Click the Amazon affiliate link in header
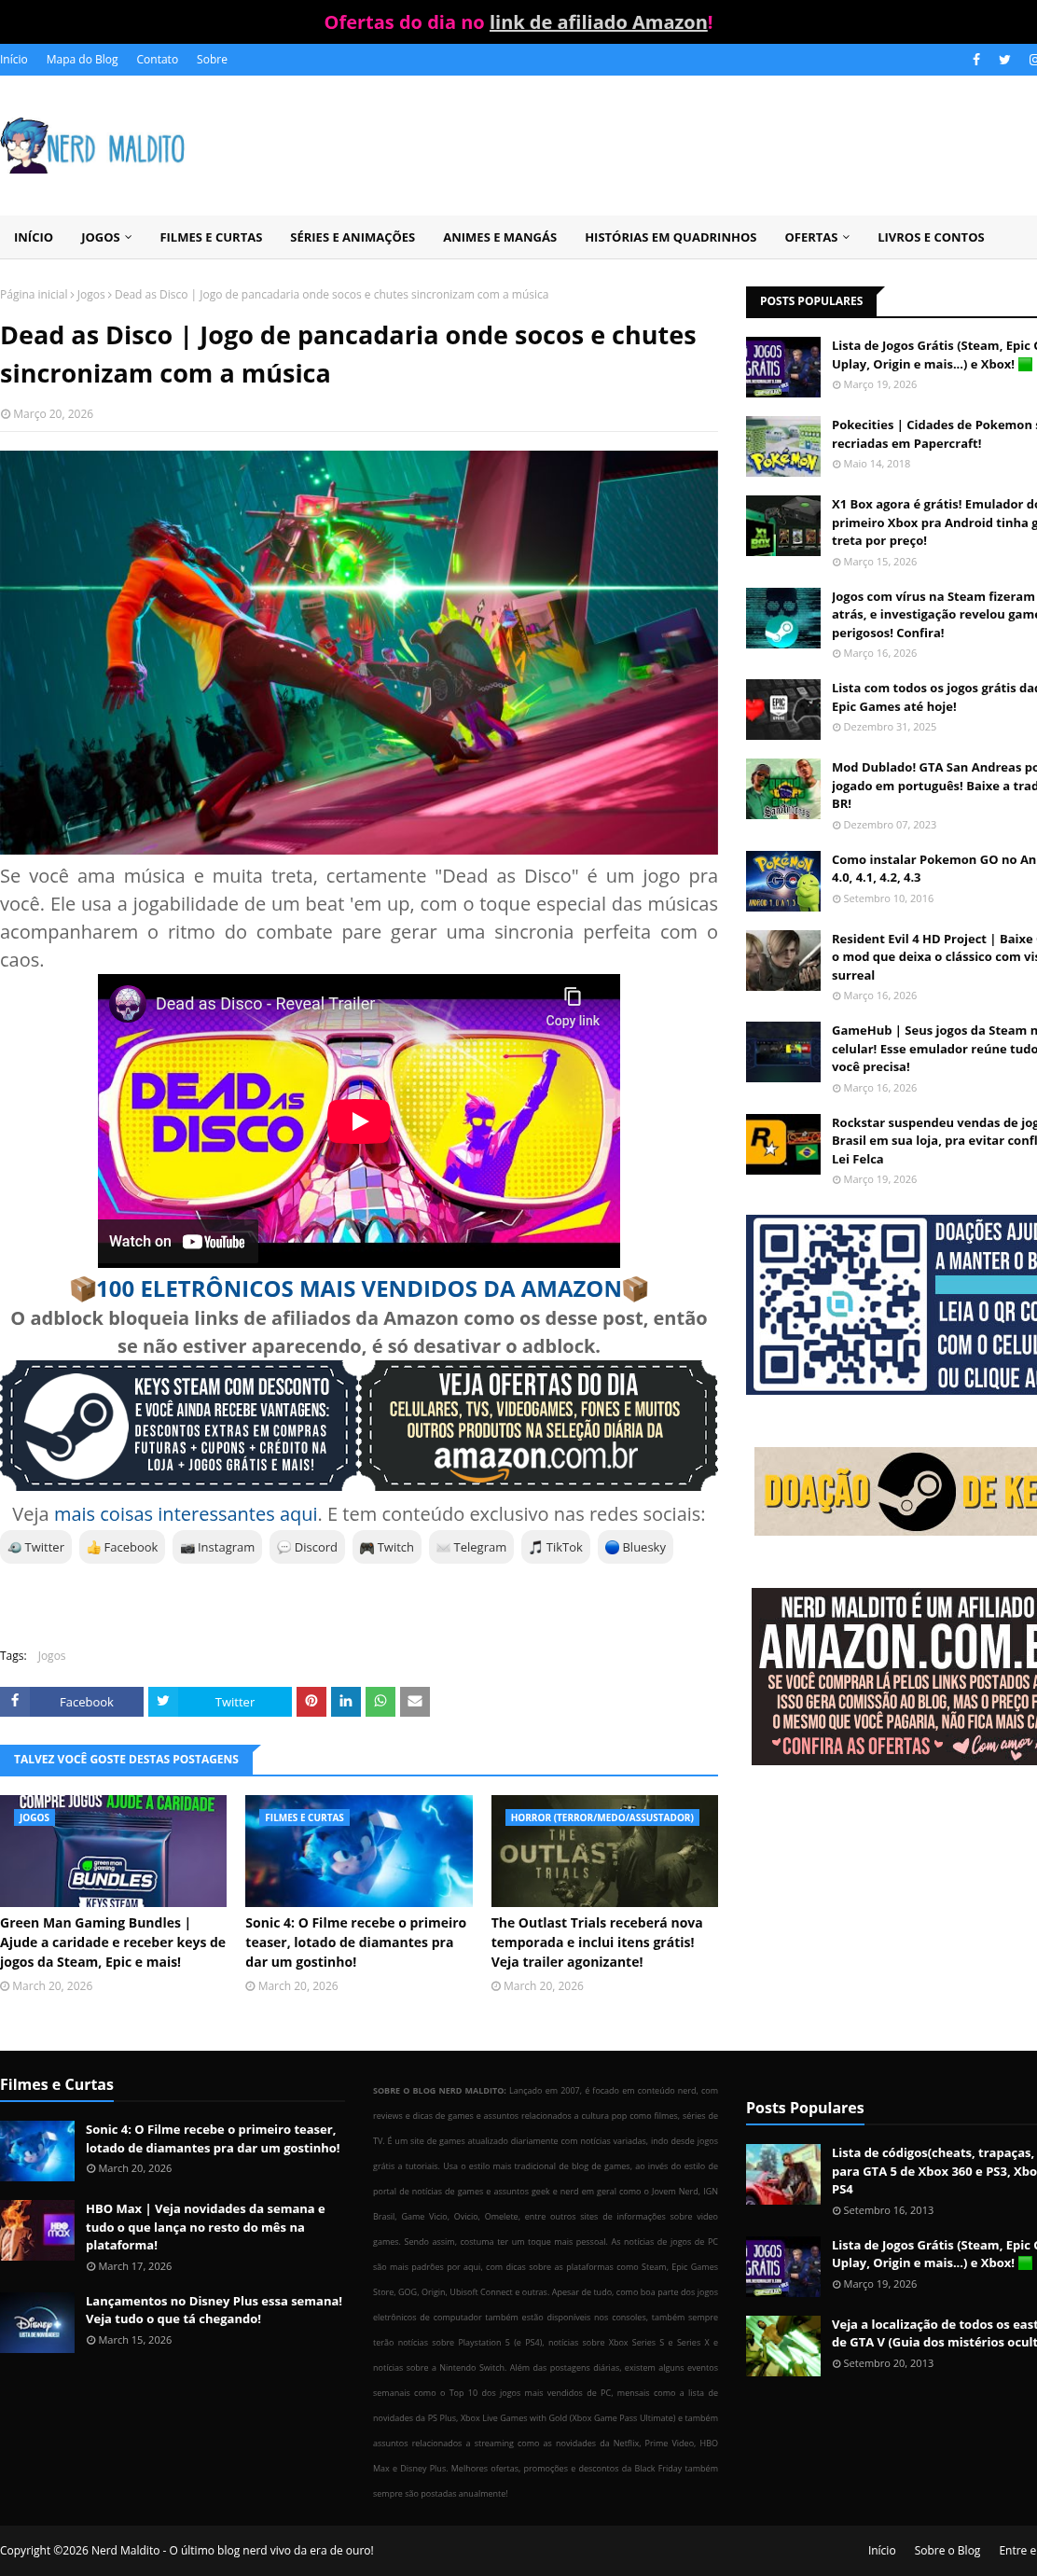 [x=598, y=22]
